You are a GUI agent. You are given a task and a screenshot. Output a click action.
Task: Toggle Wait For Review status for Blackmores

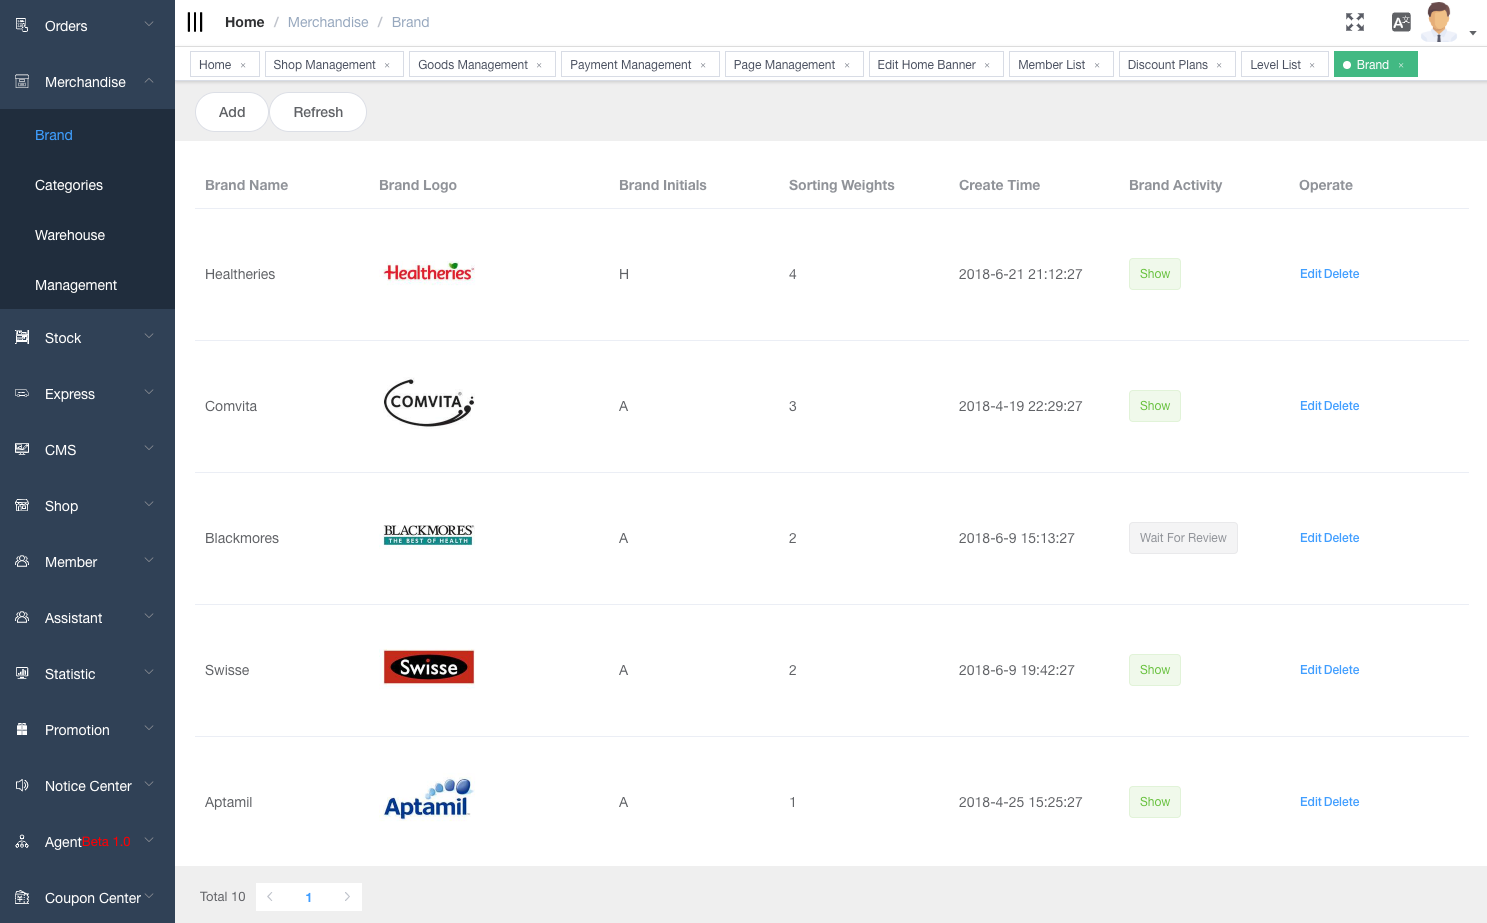(1182, 538)
